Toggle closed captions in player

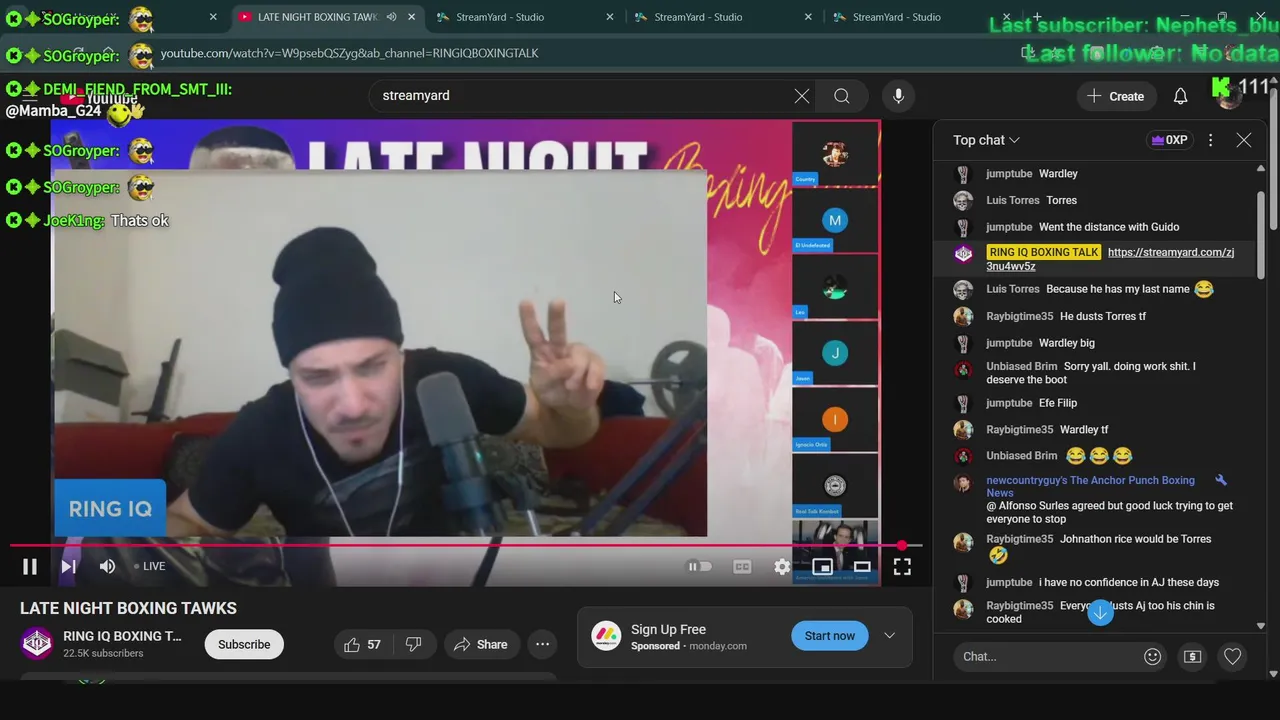742,567
